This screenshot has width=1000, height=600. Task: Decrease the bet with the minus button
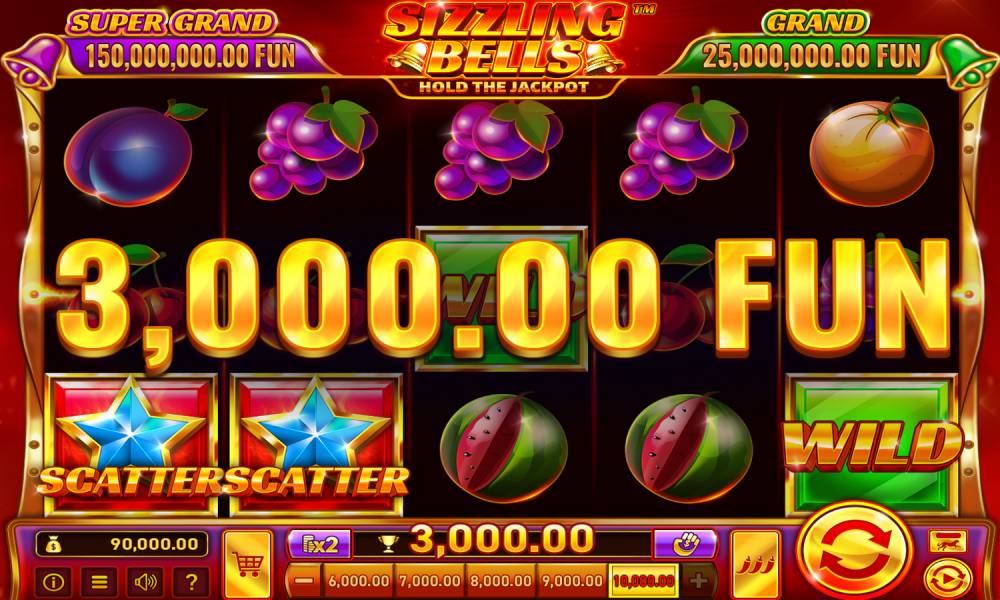click(305, 581)
